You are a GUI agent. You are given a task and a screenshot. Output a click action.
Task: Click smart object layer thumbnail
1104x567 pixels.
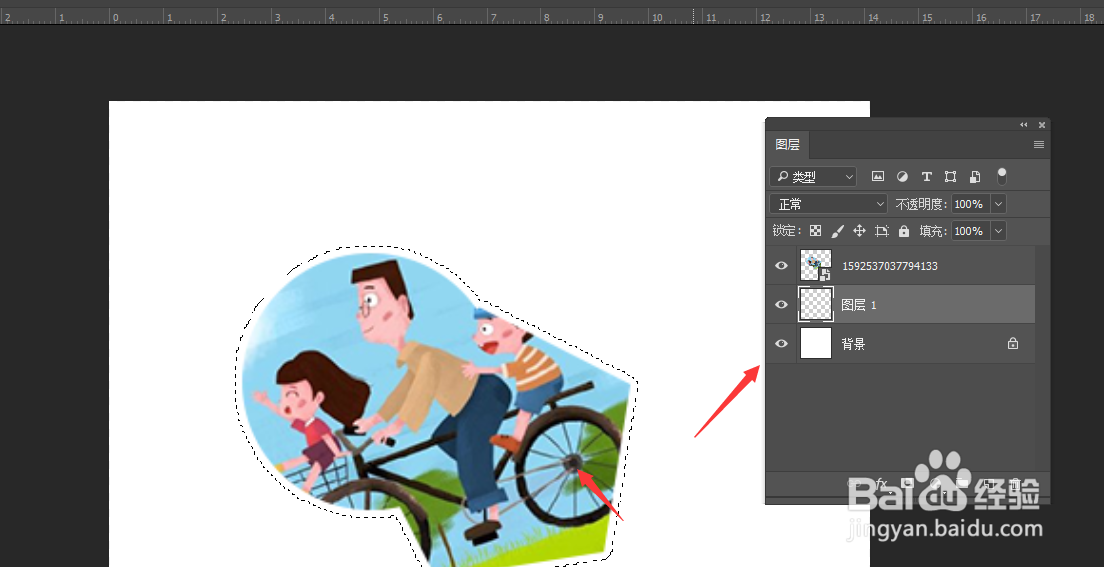(x=816, y=266)
